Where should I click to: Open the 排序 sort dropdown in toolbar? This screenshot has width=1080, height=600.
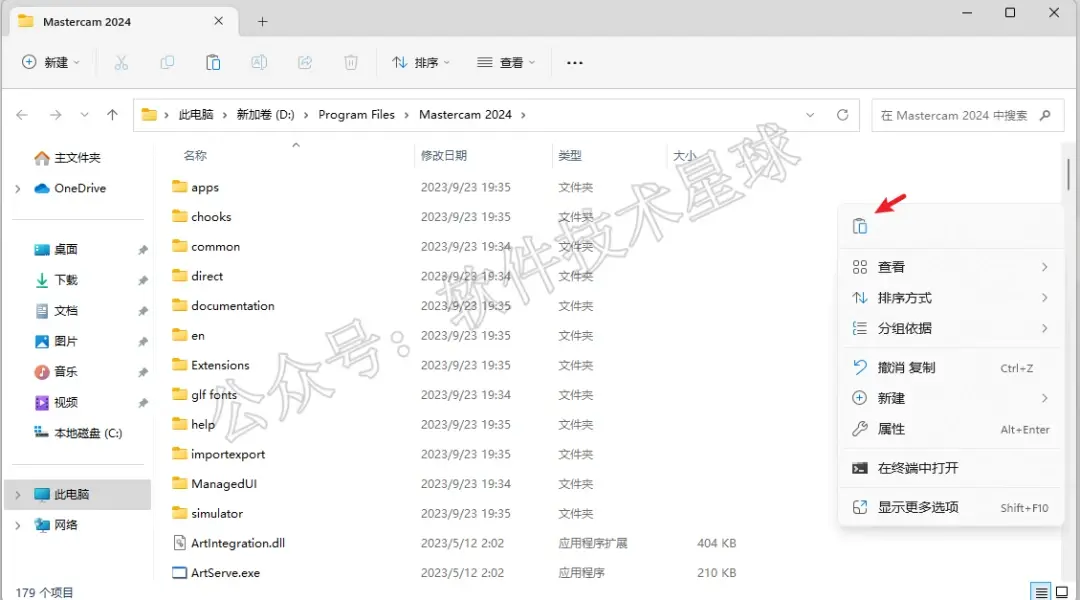421,63
